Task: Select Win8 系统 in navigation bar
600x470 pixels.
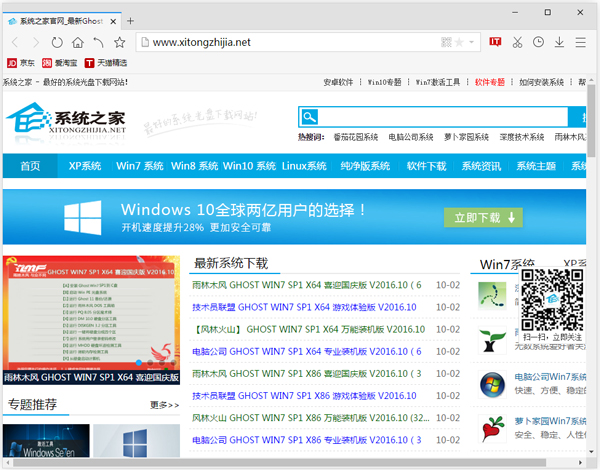Action: [x=194, y=166]
